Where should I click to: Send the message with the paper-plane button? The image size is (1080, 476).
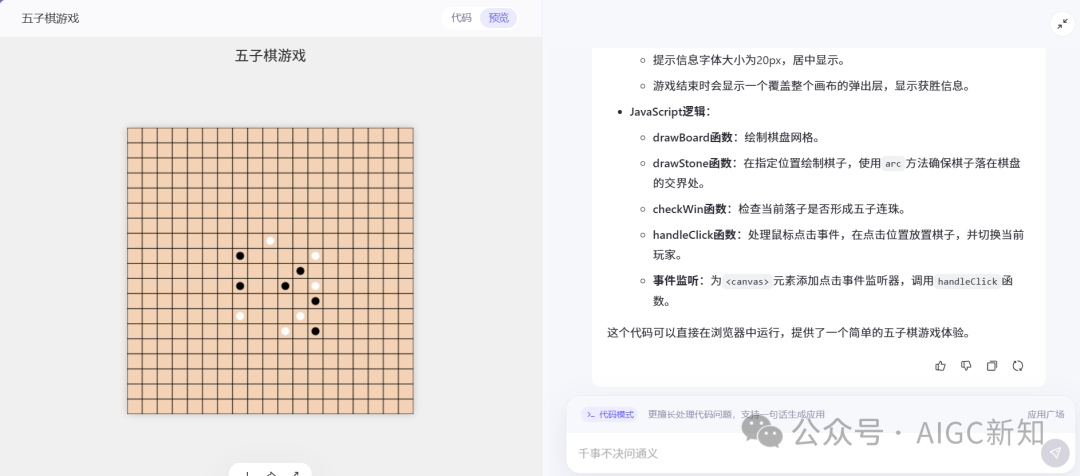pos(1055,453)
